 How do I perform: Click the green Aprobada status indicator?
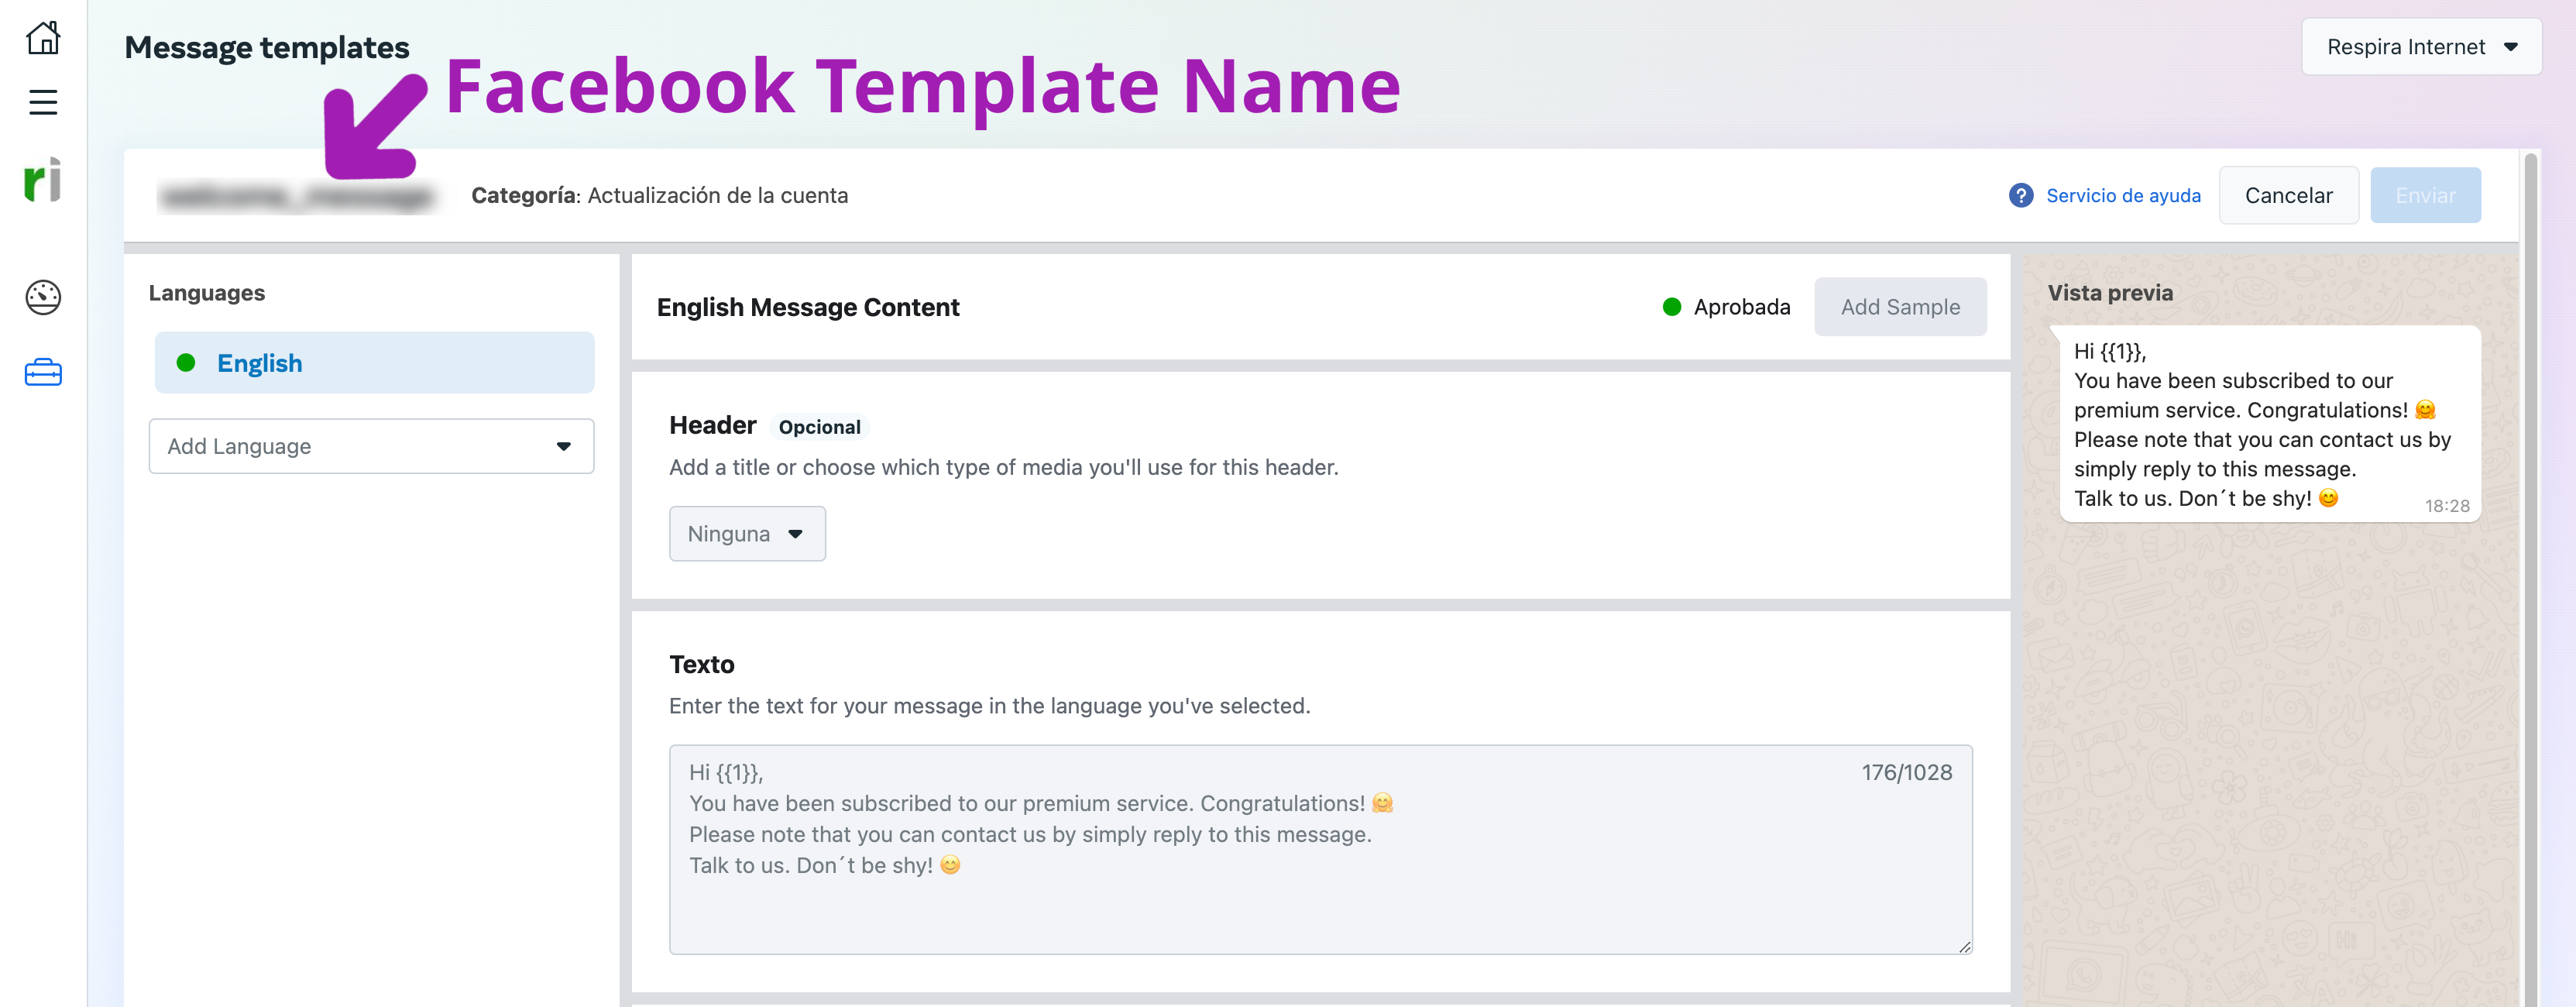point(1672,307)
